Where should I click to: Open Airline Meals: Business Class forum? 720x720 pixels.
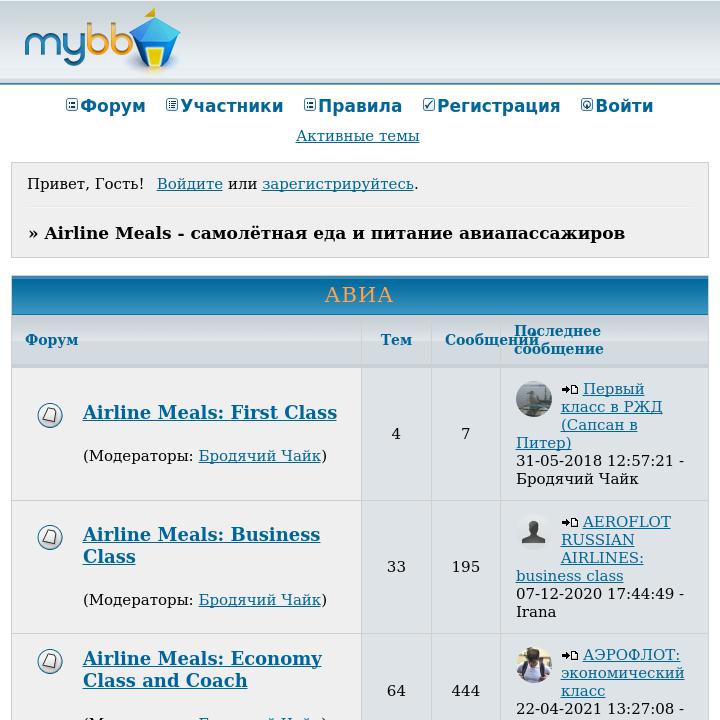click(x=202, y=546)
